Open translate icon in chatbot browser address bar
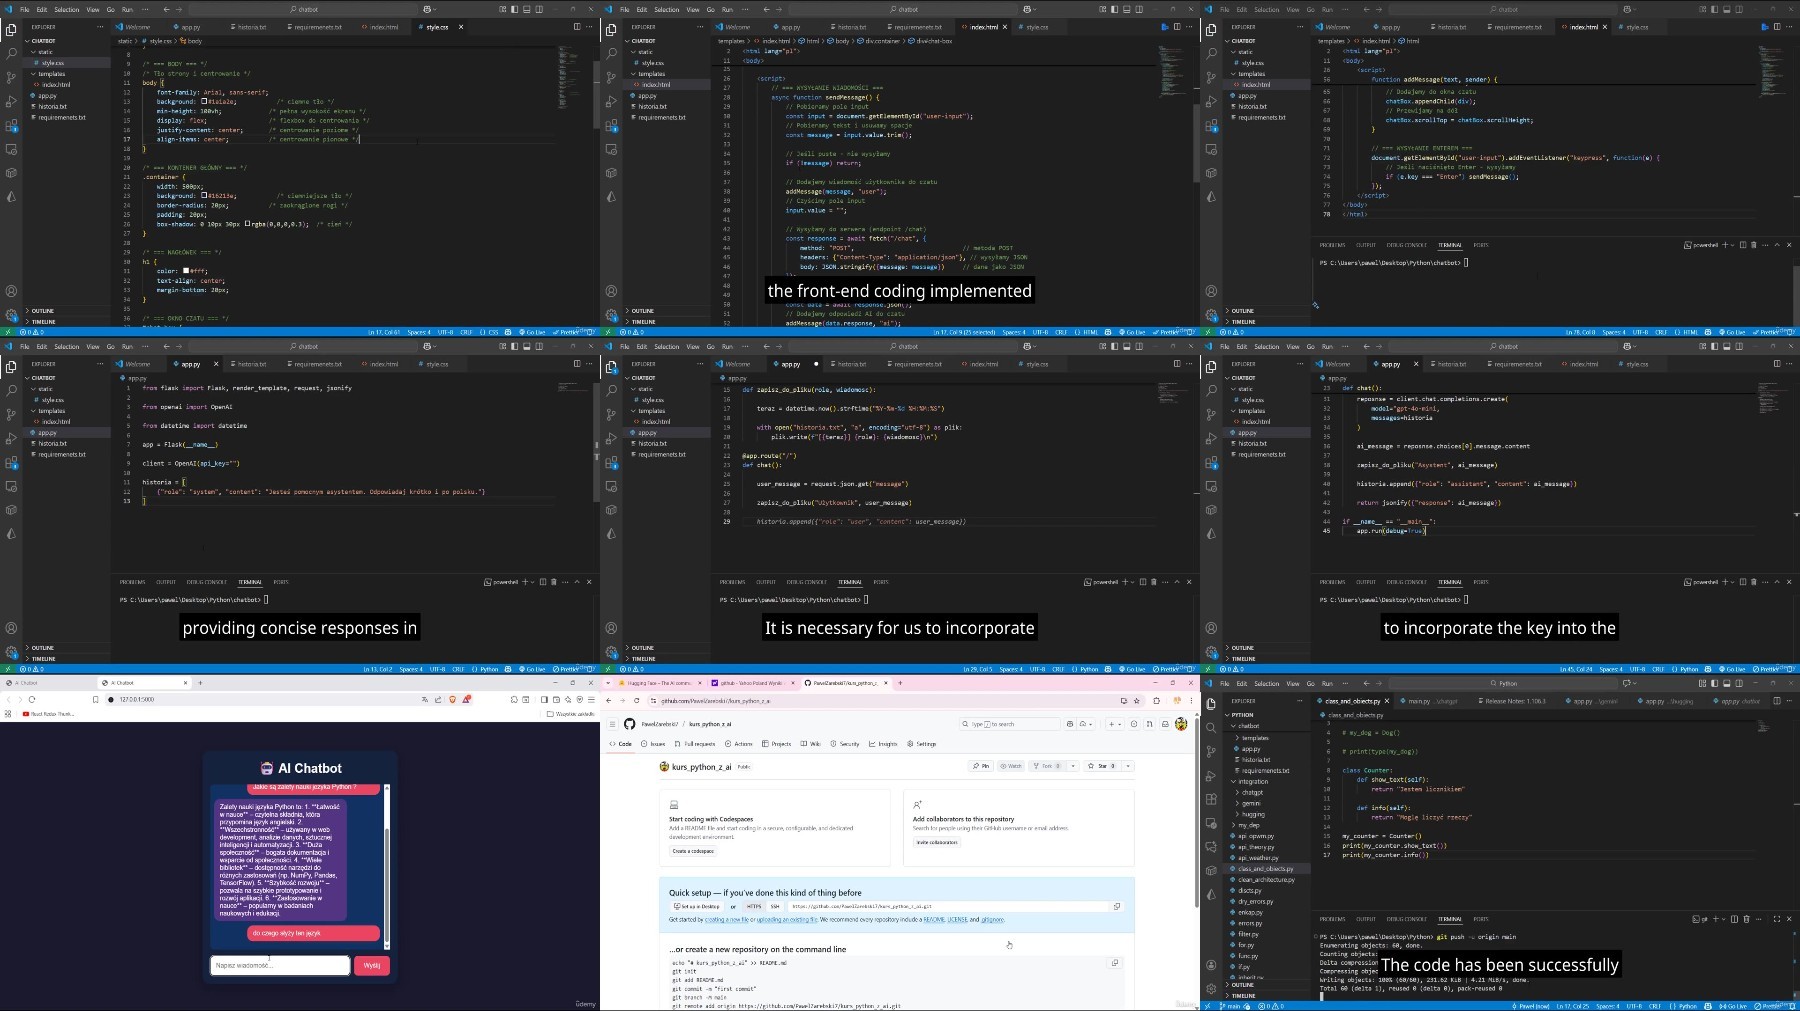This screenshot has height=1011, width=1800. 425,699
